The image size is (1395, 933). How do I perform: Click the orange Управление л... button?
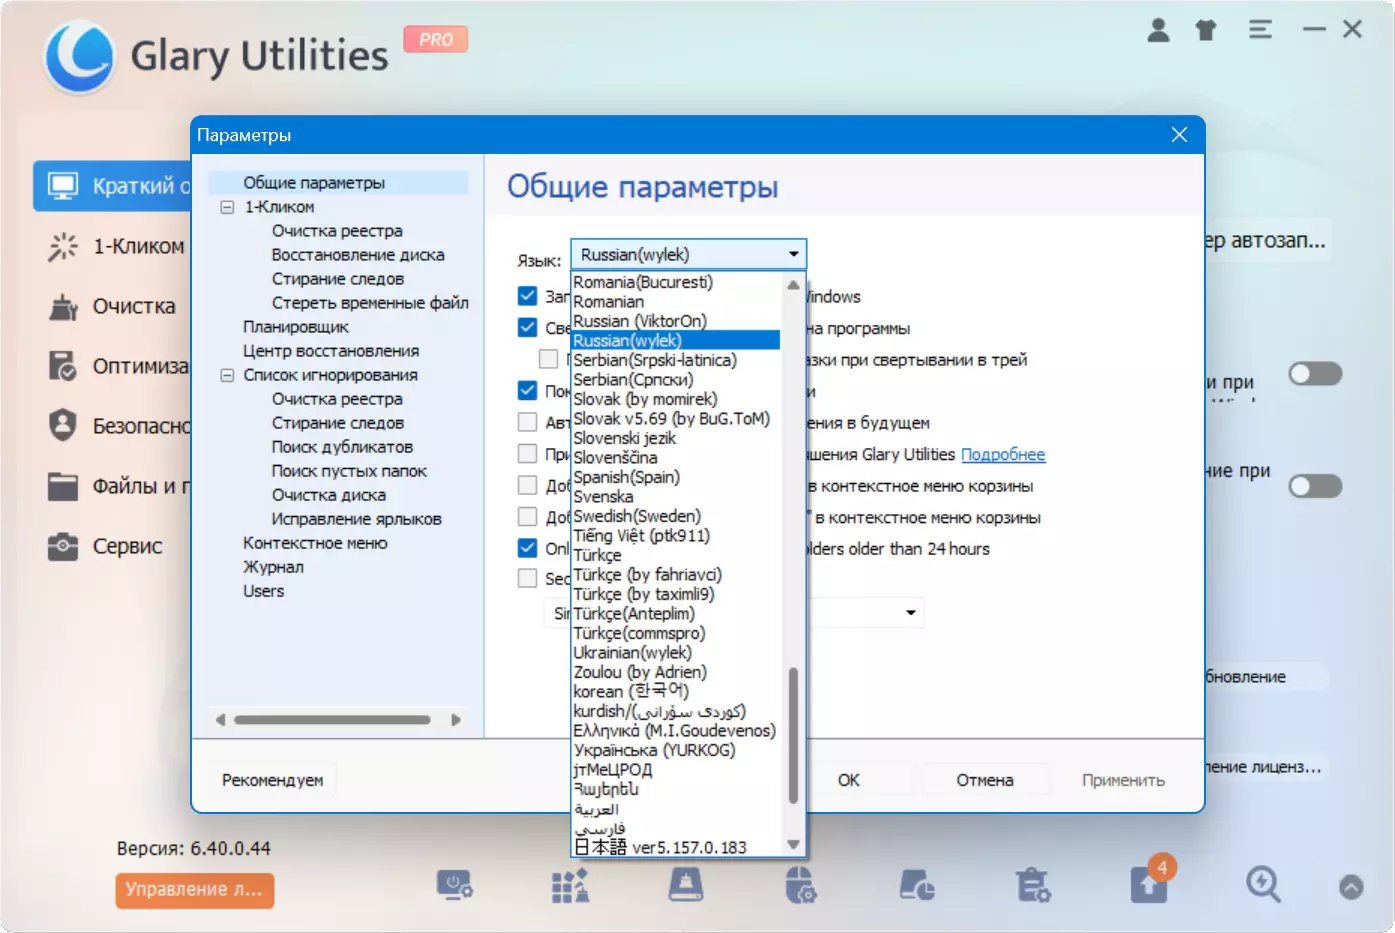click(194, 890)
